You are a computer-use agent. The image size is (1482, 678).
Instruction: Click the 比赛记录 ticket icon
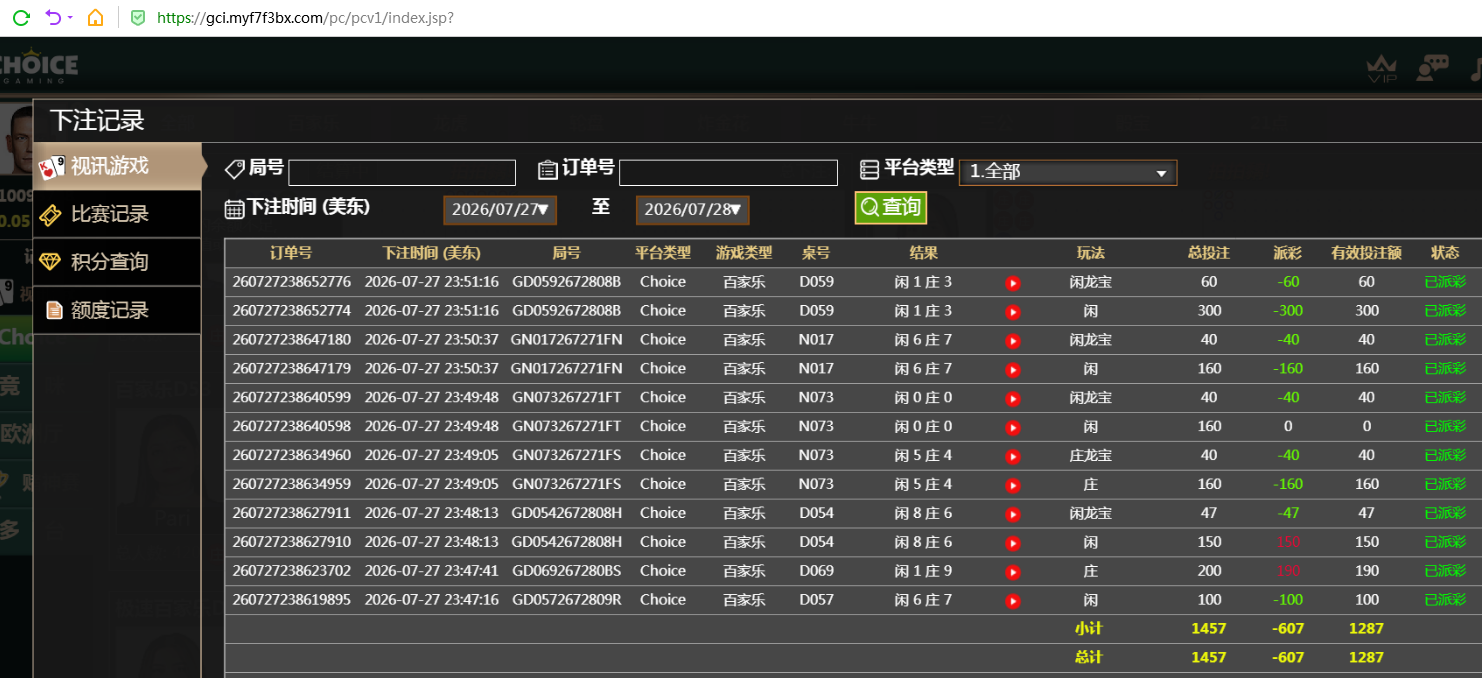coord(51,214)
